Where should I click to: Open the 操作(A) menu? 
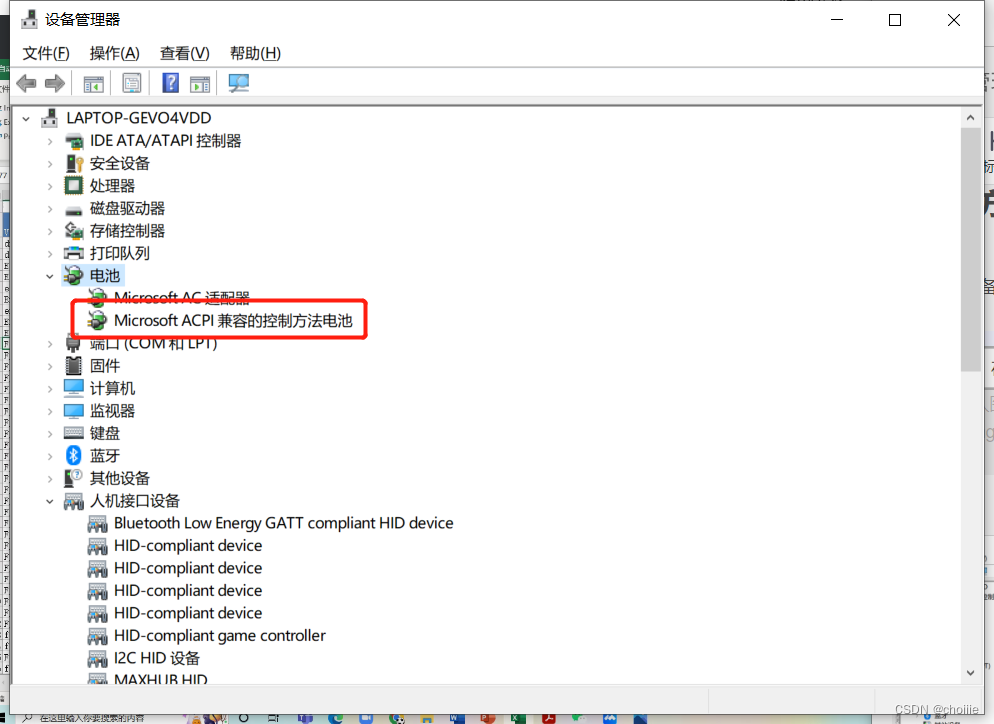click(114, 53)
